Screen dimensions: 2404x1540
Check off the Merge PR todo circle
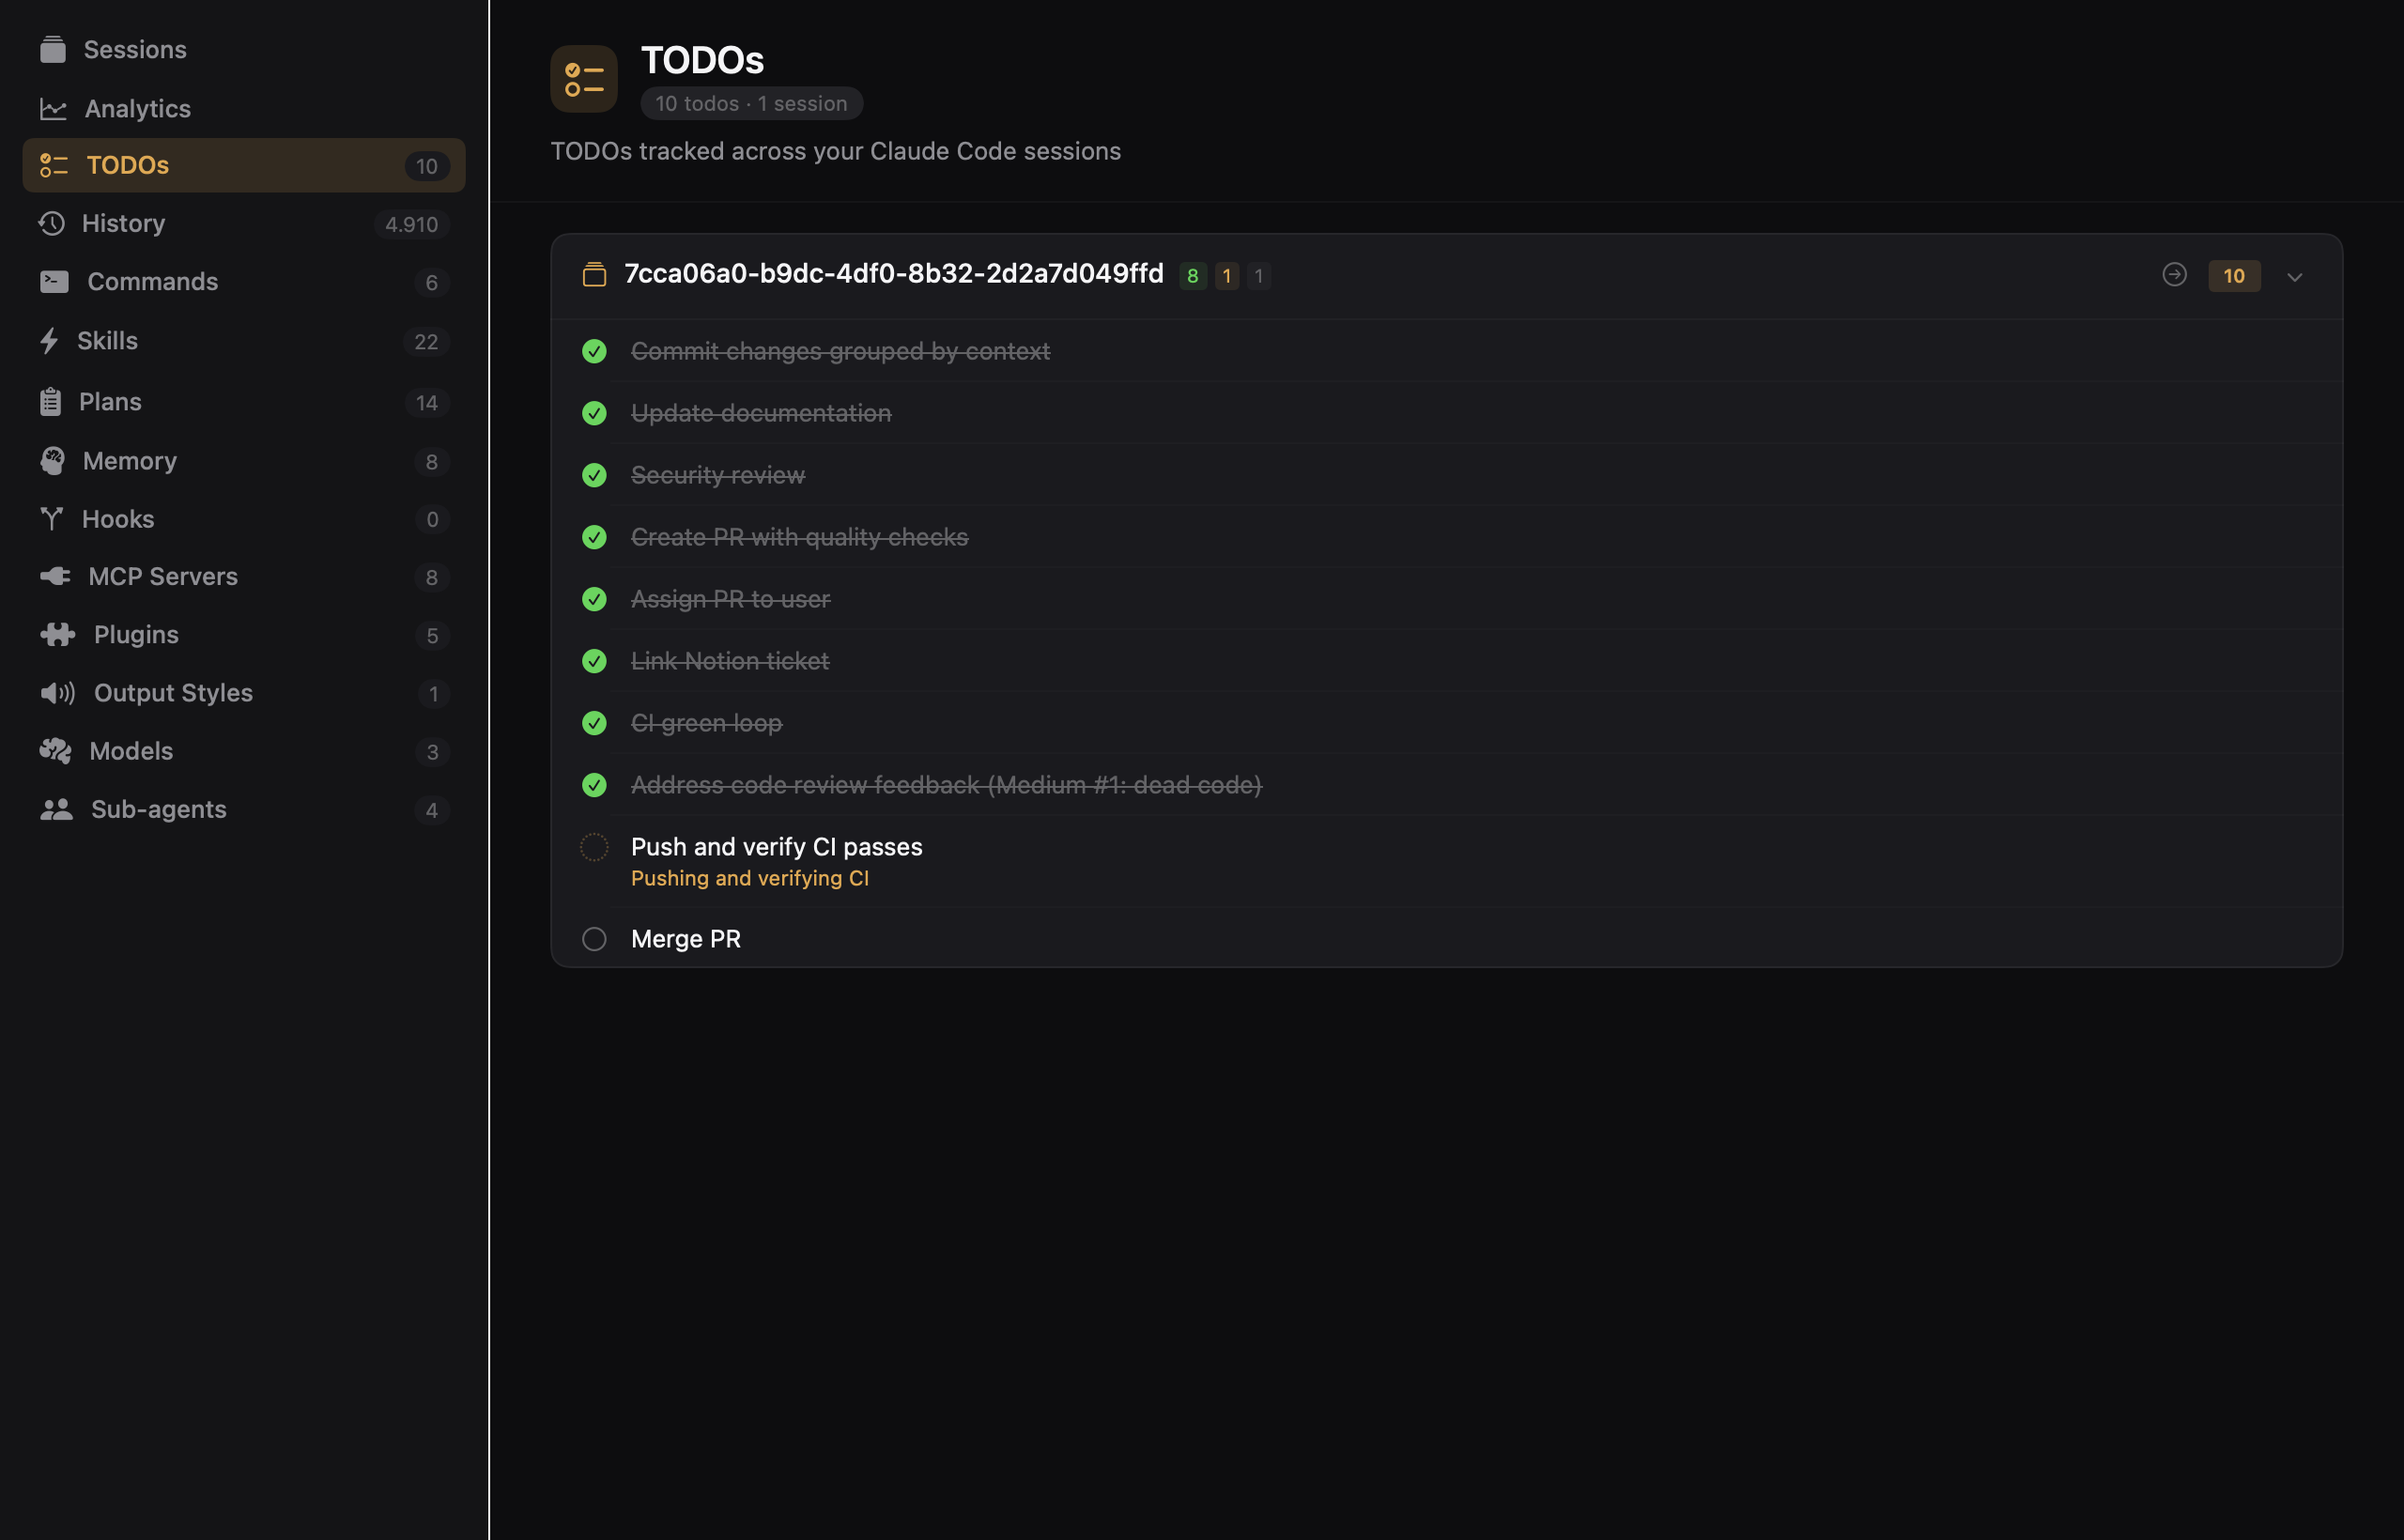point(594,939)
